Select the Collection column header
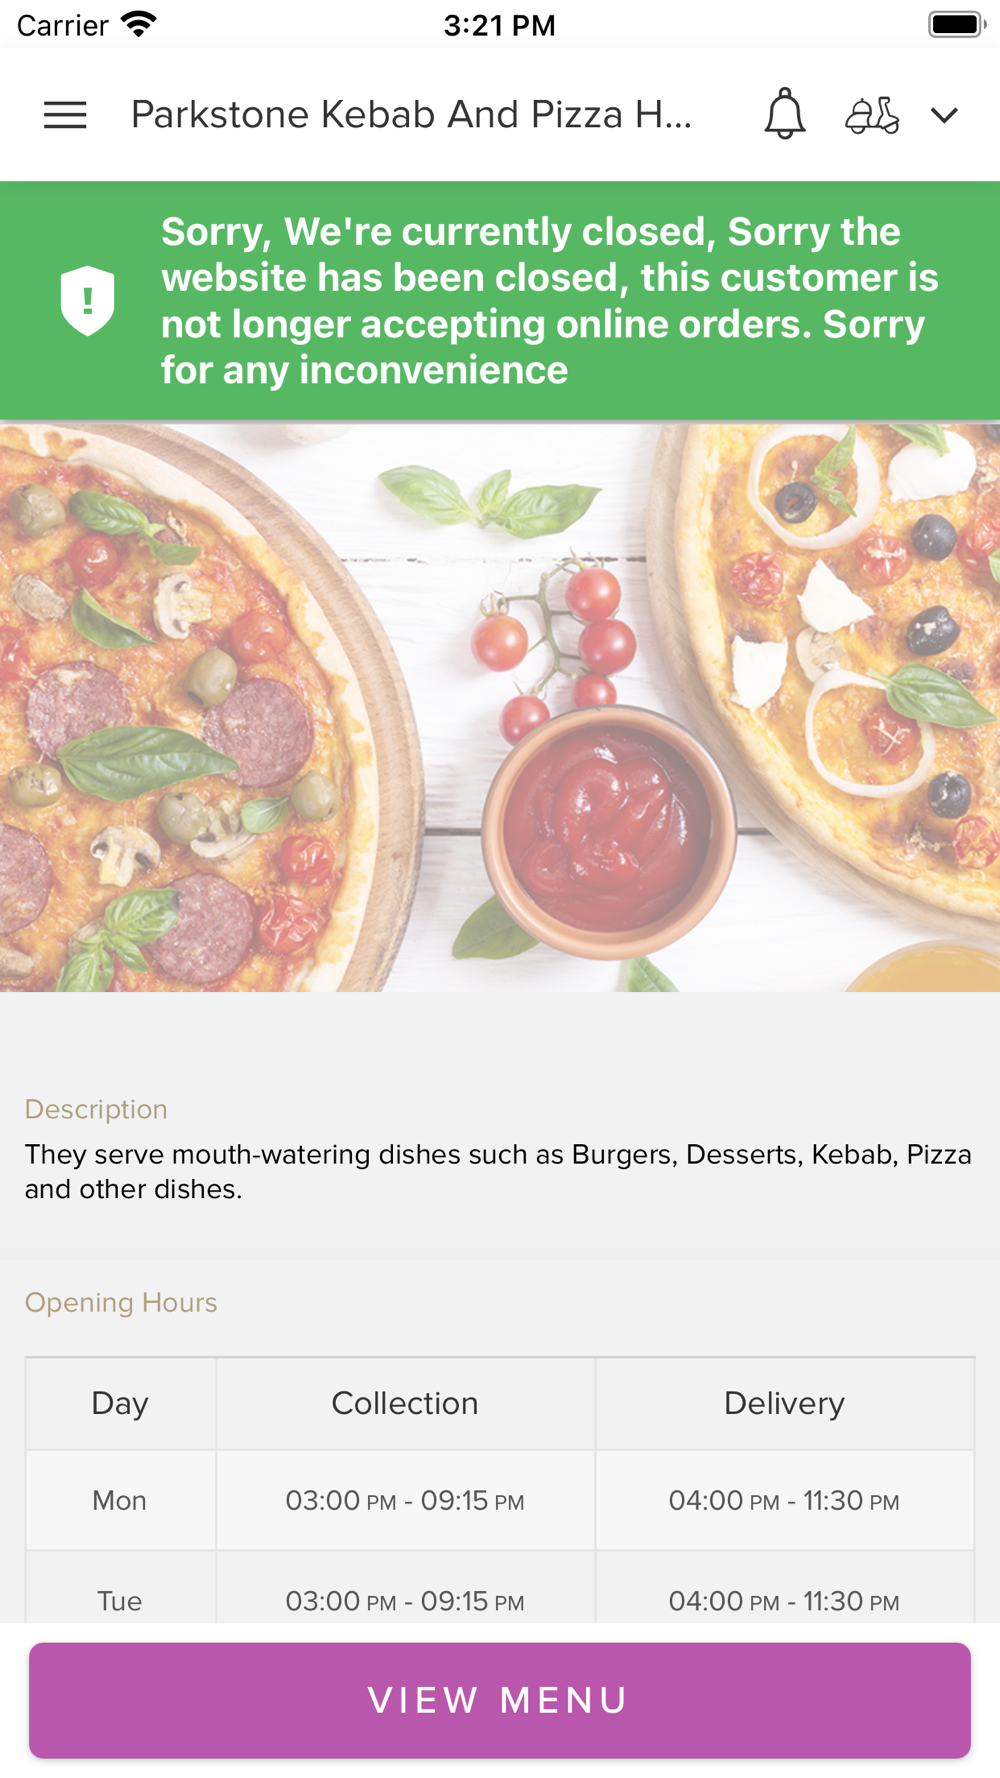Viewport: 1000px width, 1778px height. click(405, 1403)
